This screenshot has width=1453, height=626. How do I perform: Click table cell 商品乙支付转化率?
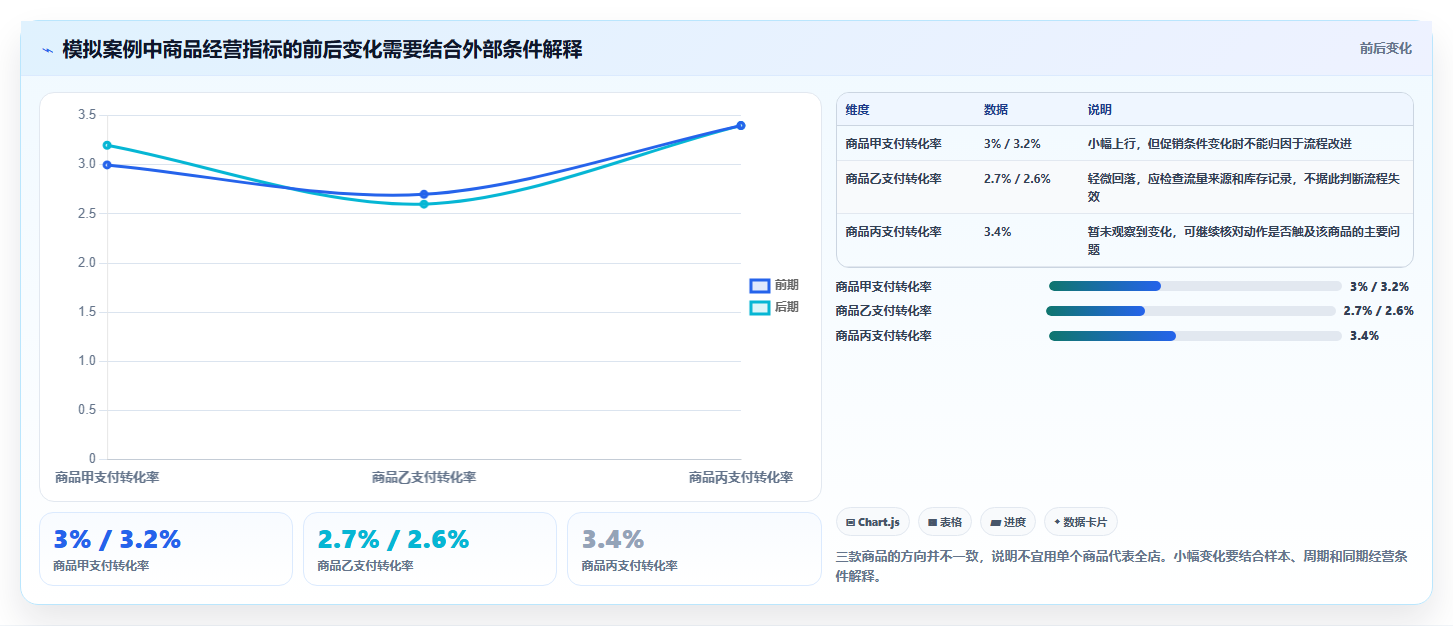(893, 179)
